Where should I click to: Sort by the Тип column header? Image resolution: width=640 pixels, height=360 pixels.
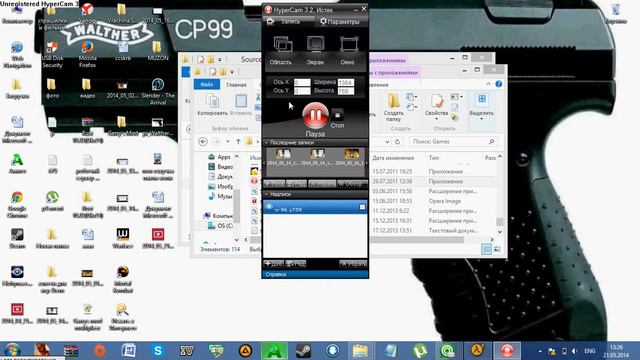pyautogui.click(x=433, y=158)
